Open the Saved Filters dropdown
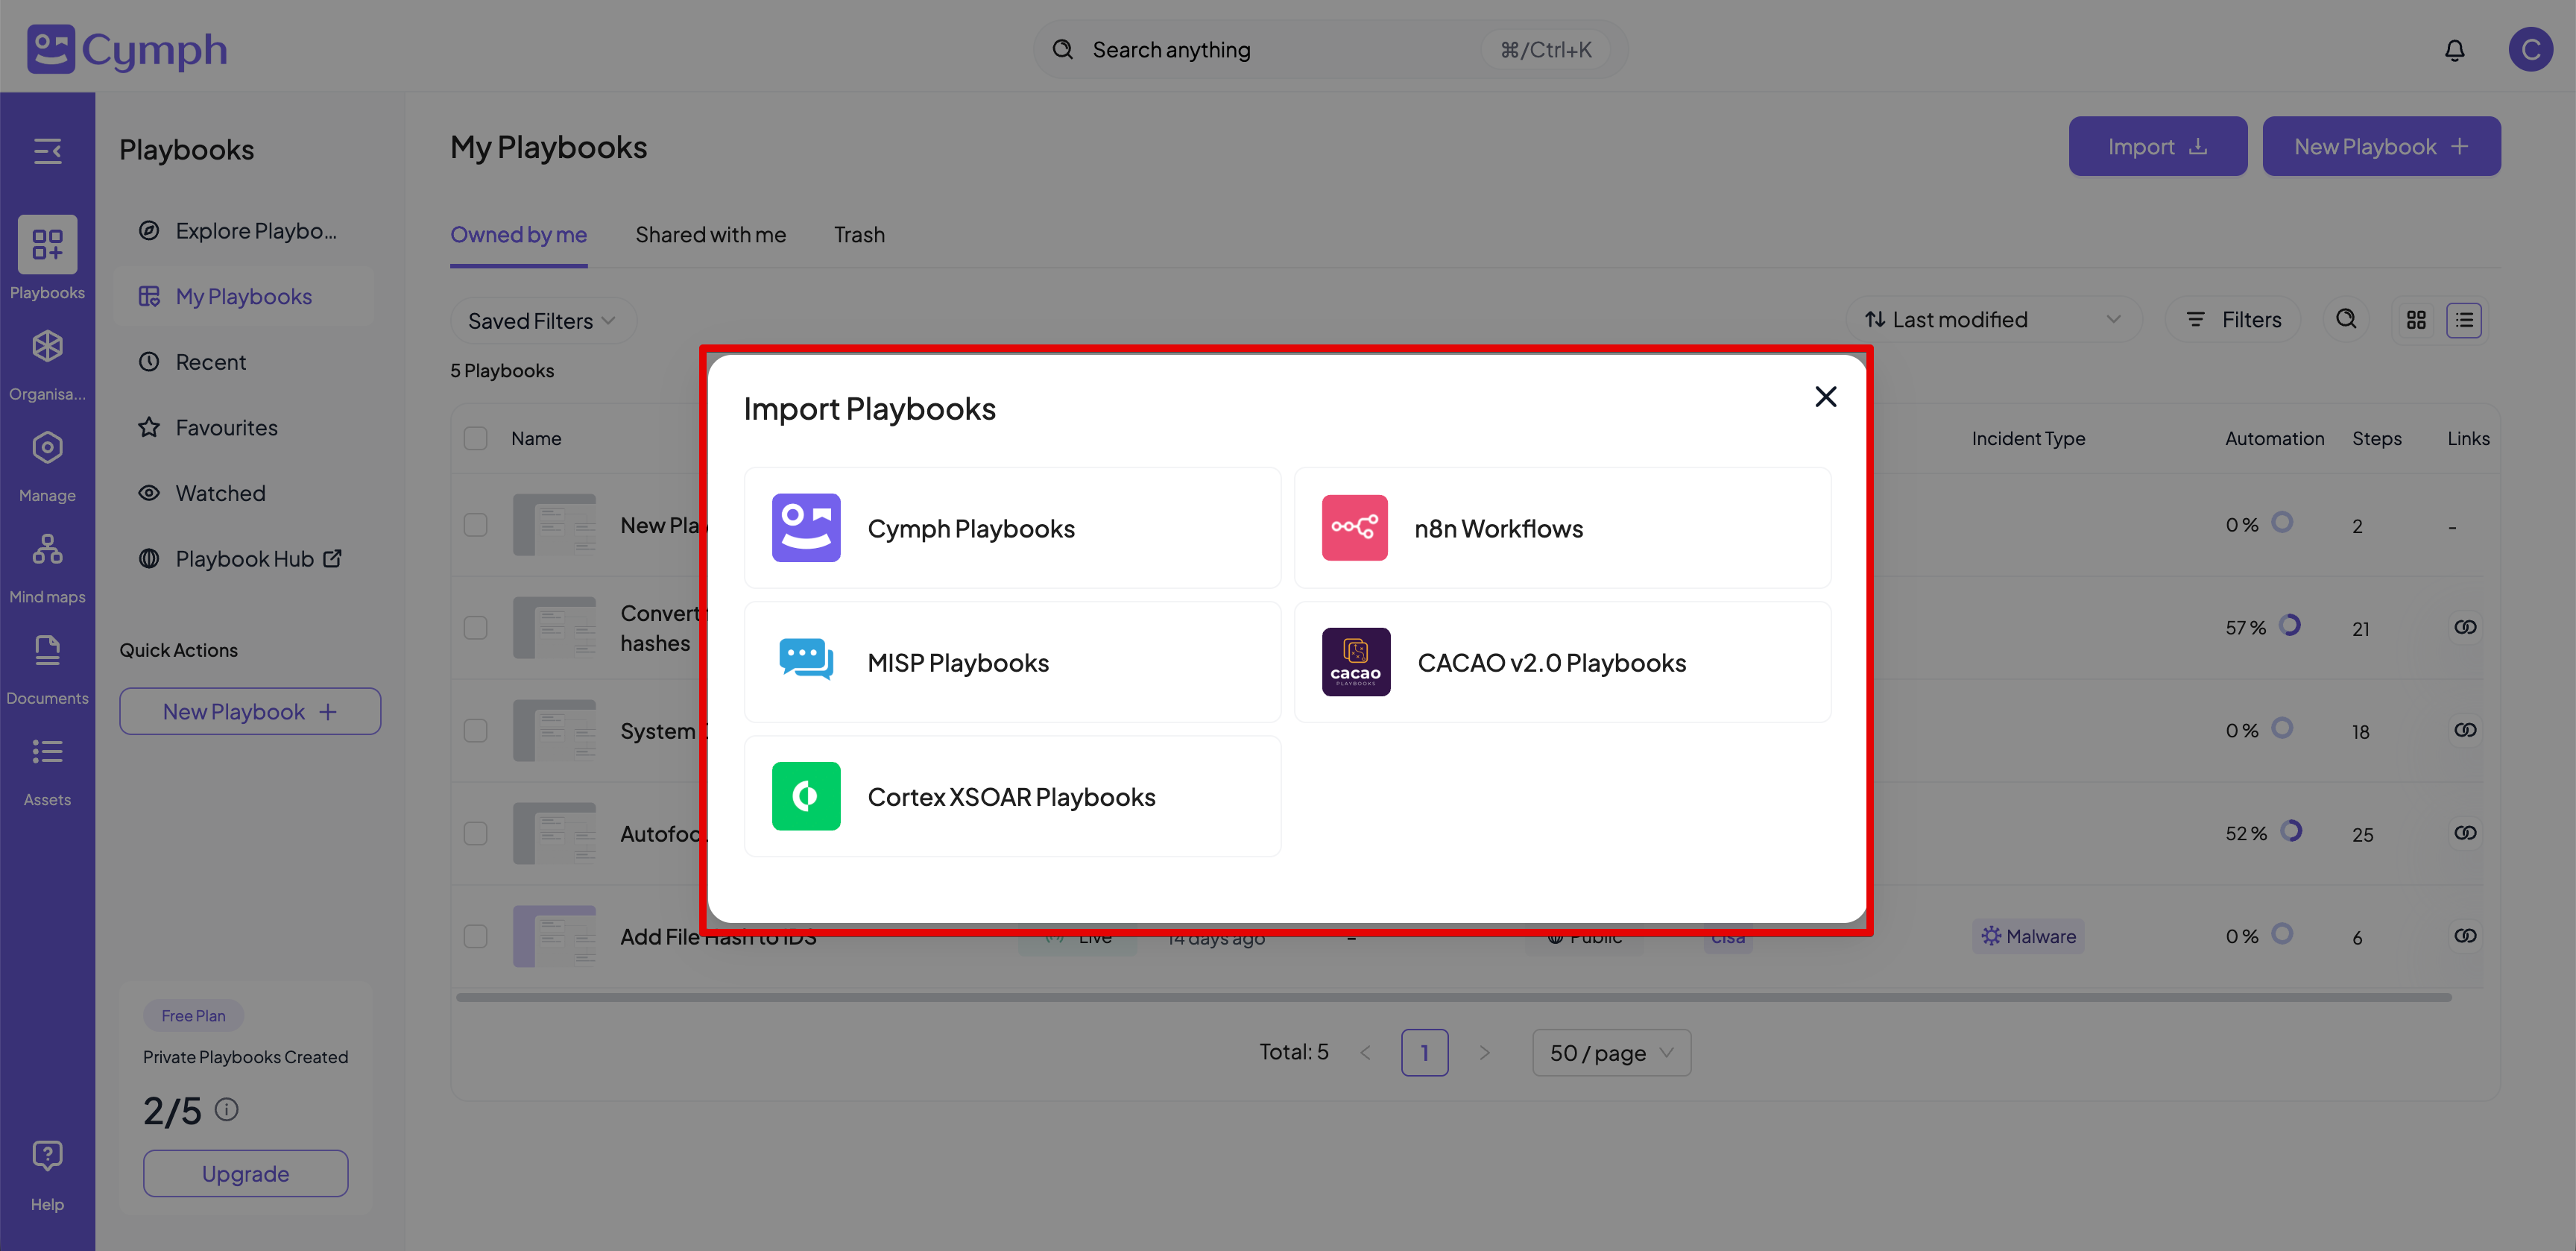The height and width of the screenshot is (1251, 2576). [543, 320]
